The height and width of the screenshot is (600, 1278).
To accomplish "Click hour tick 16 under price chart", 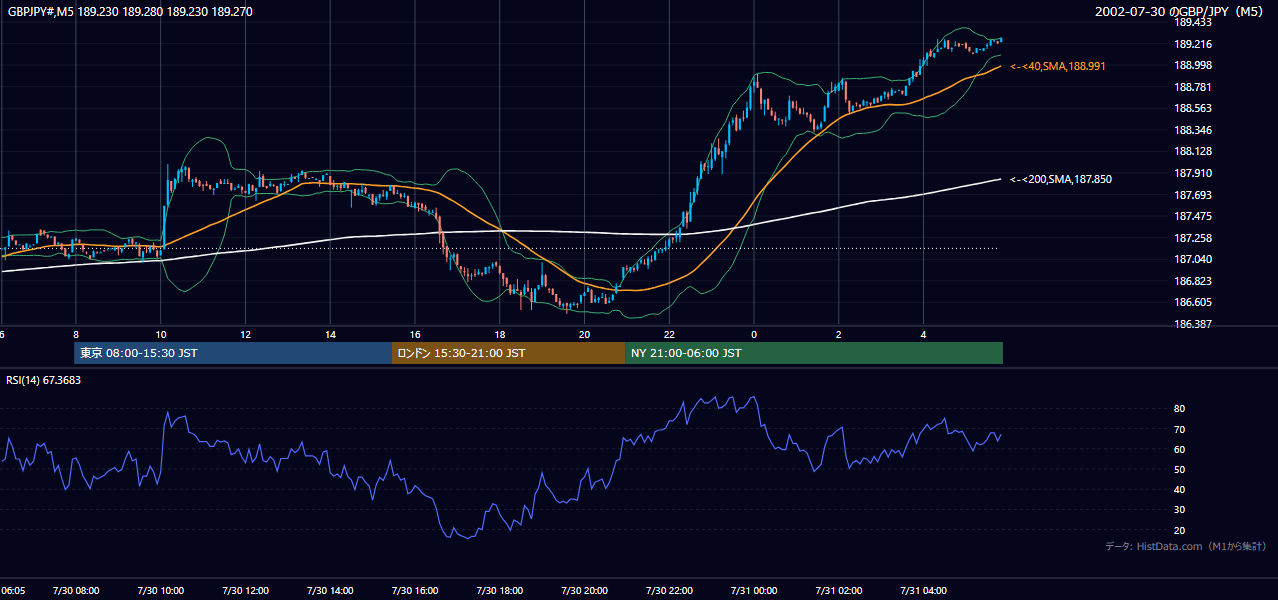I will click(415, 334).
